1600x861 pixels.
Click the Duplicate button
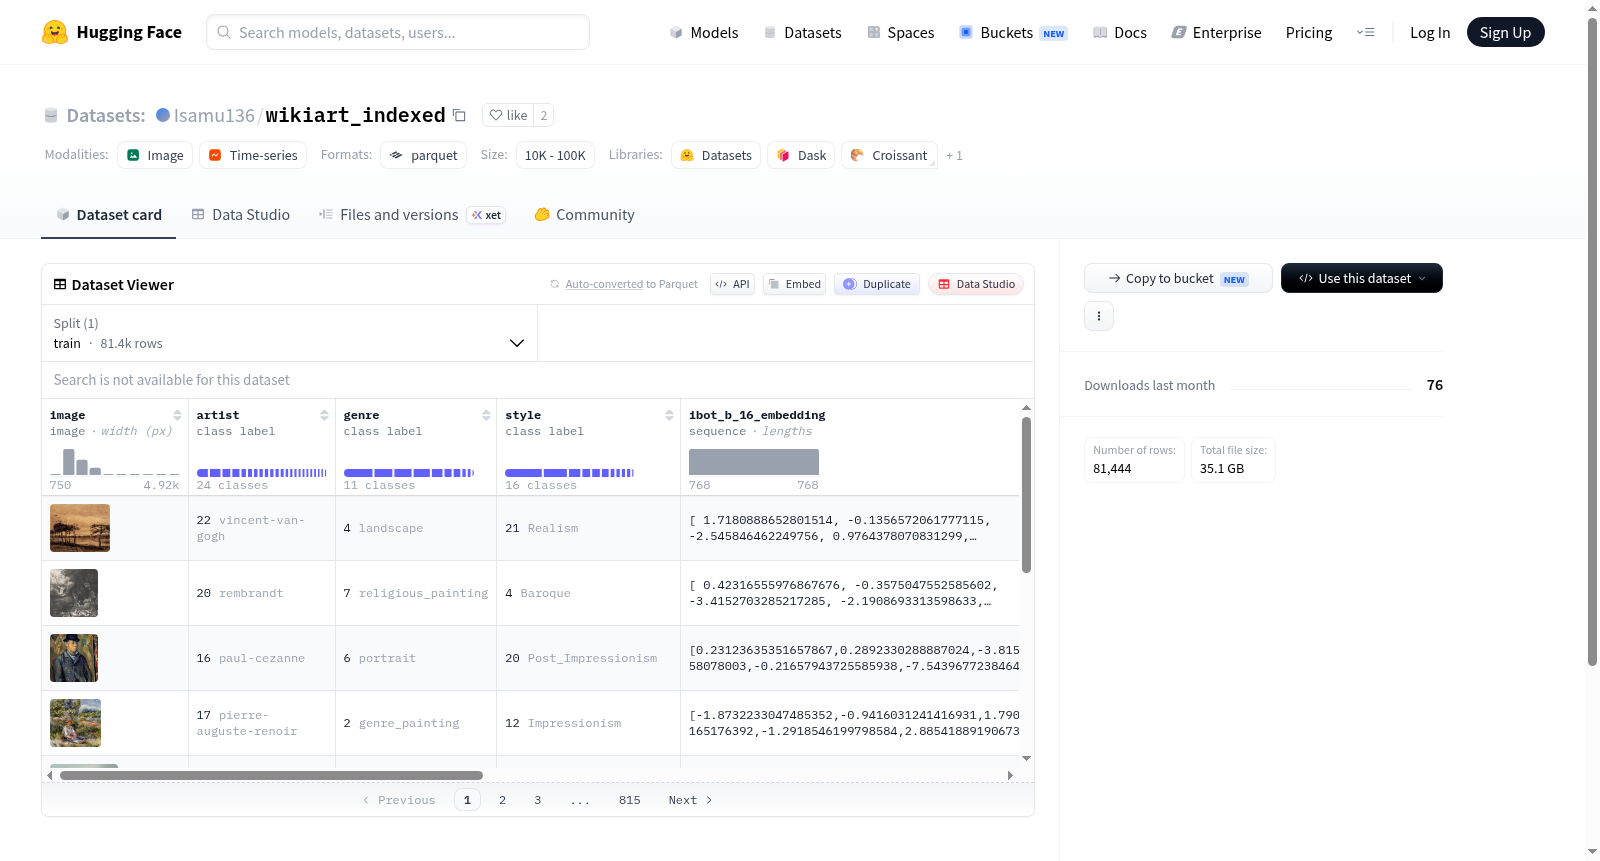877,284
